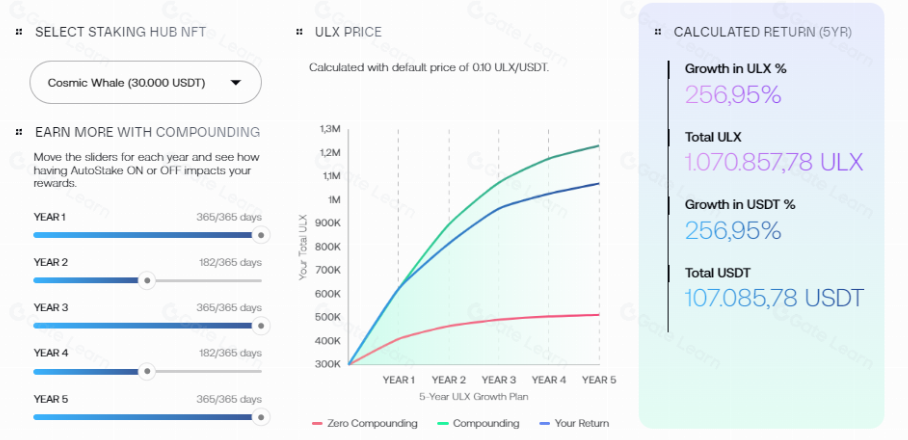Click the Growth in ULX 256,95% value
The image size is (908, 440).
coord(733,95)
